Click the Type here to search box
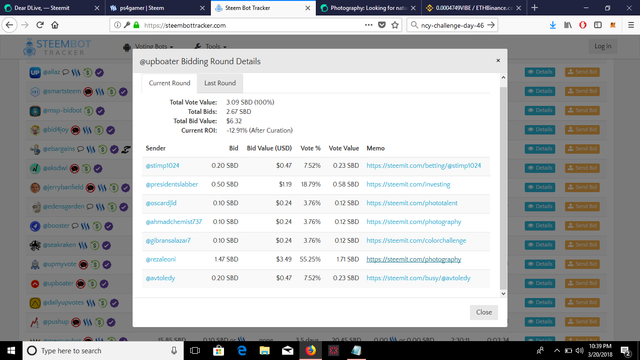640x360 pixels. pos(102,351)
